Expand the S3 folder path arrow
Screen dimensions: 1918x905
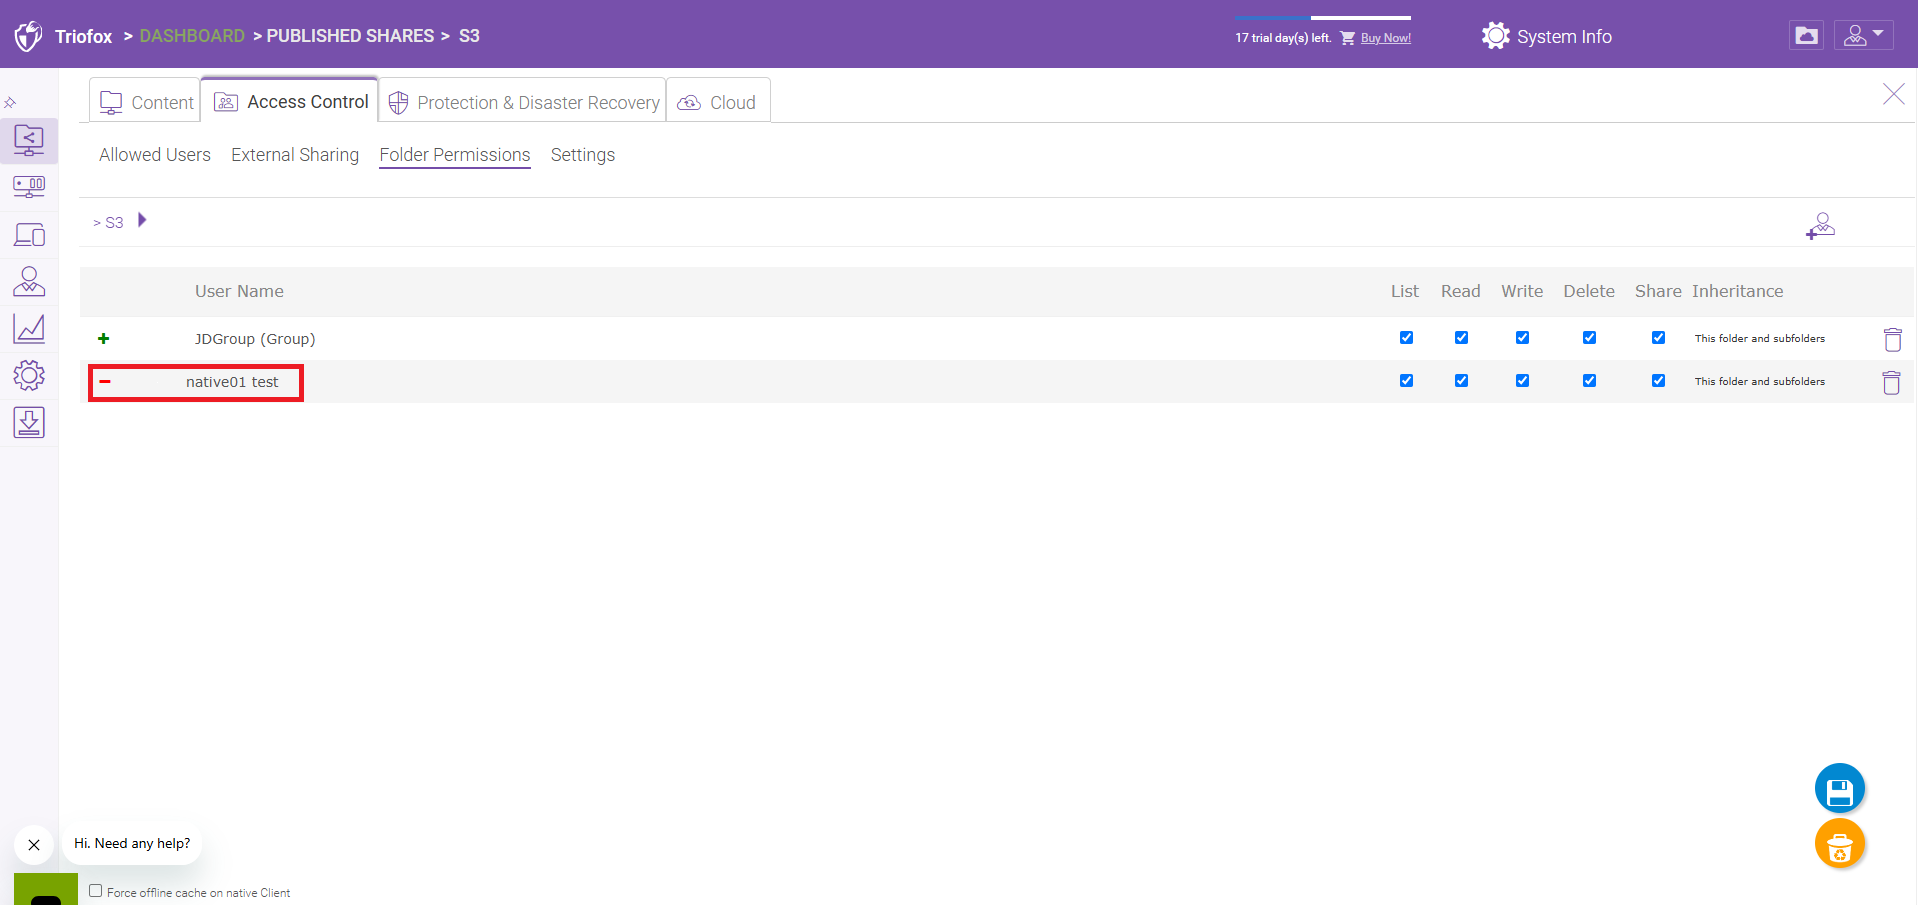(x=142, y=220)
